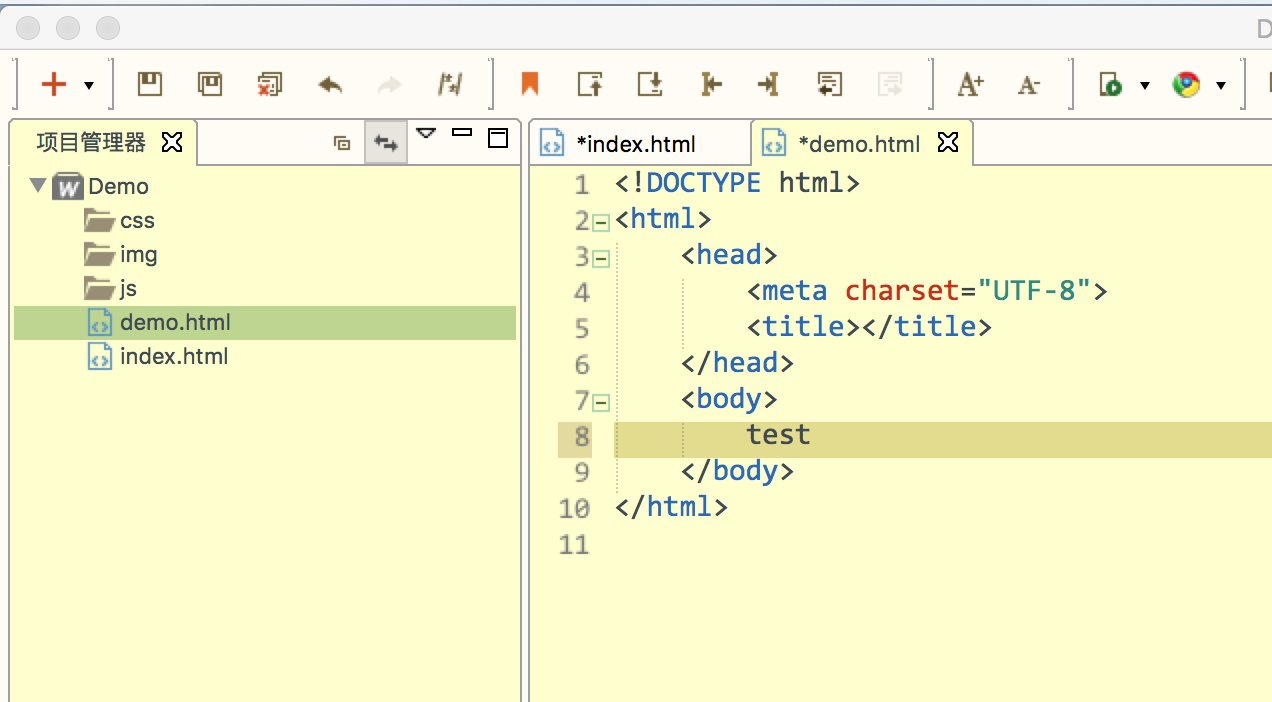
Task: Click the Collapse All icon in project panel
Action: 342,143
